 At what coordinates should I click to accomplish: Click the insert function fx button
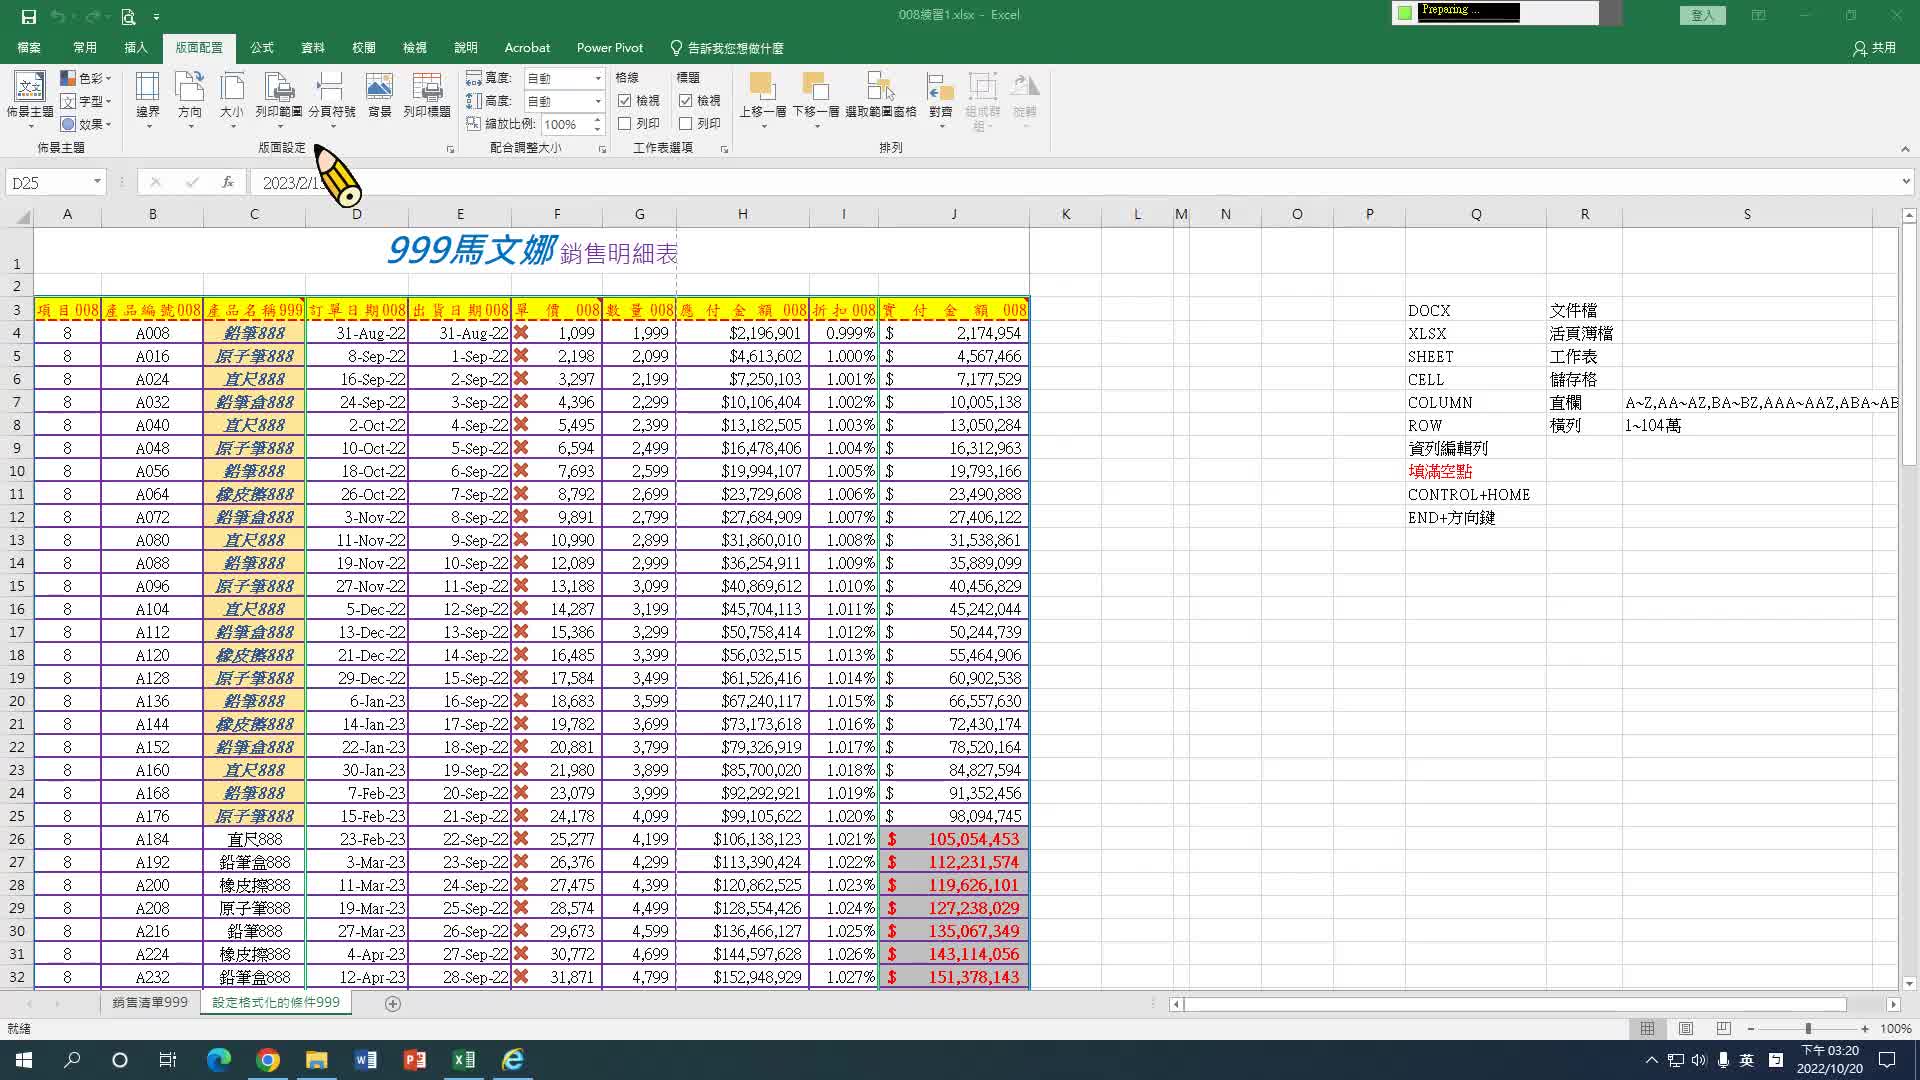point(228,182)
